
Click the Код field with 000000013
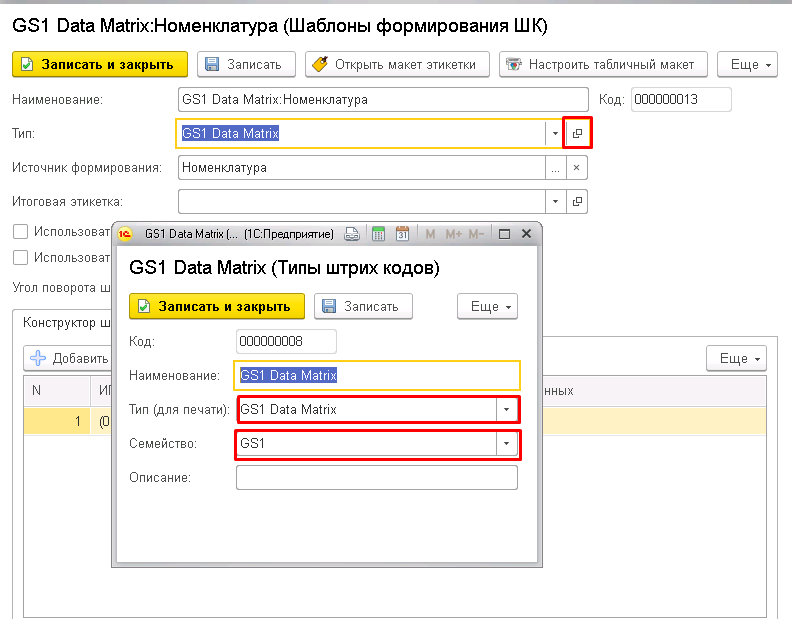681,100
